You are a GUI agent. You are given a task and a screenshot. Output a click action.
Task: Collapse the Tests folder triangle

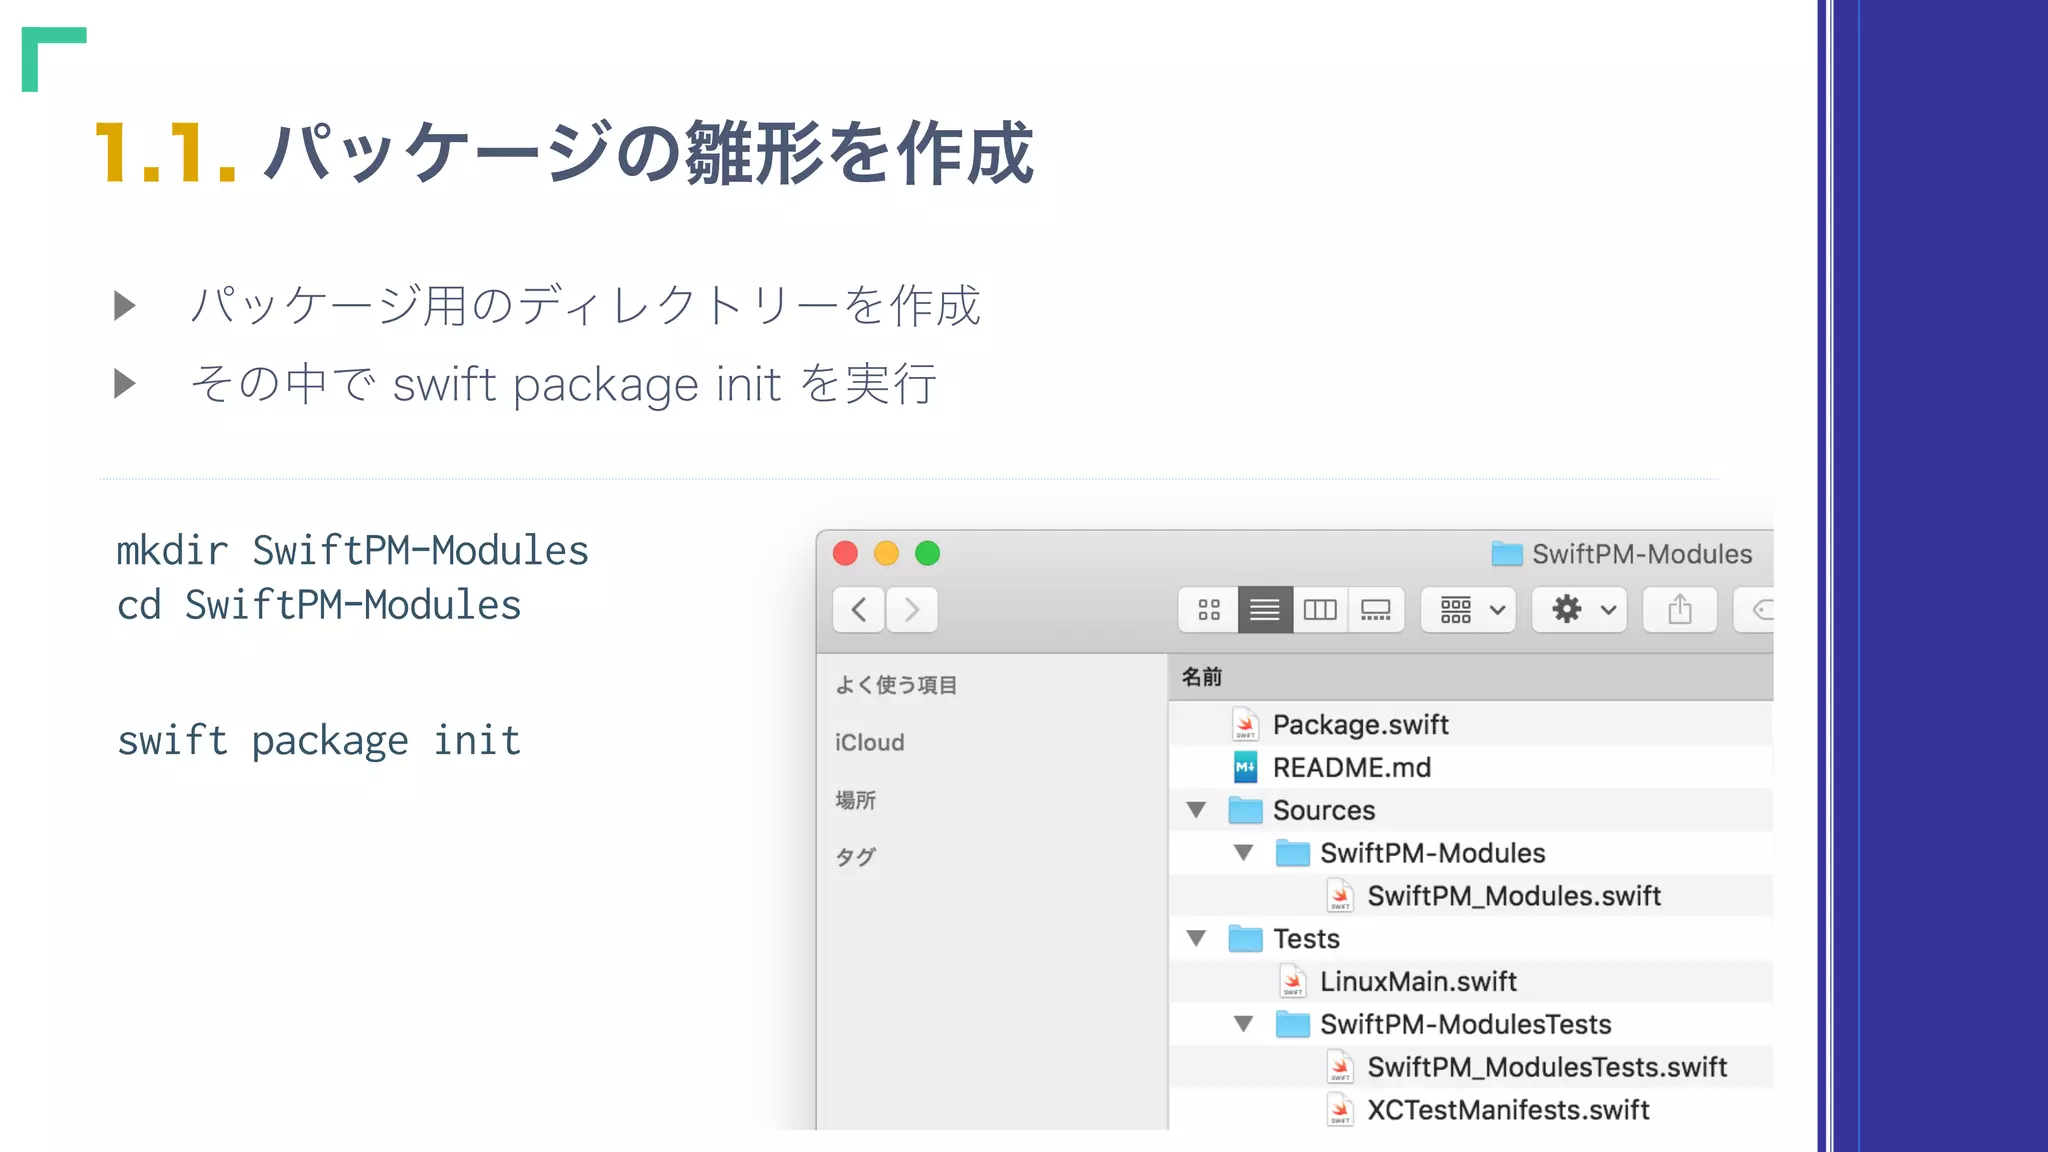(1196, 939)
